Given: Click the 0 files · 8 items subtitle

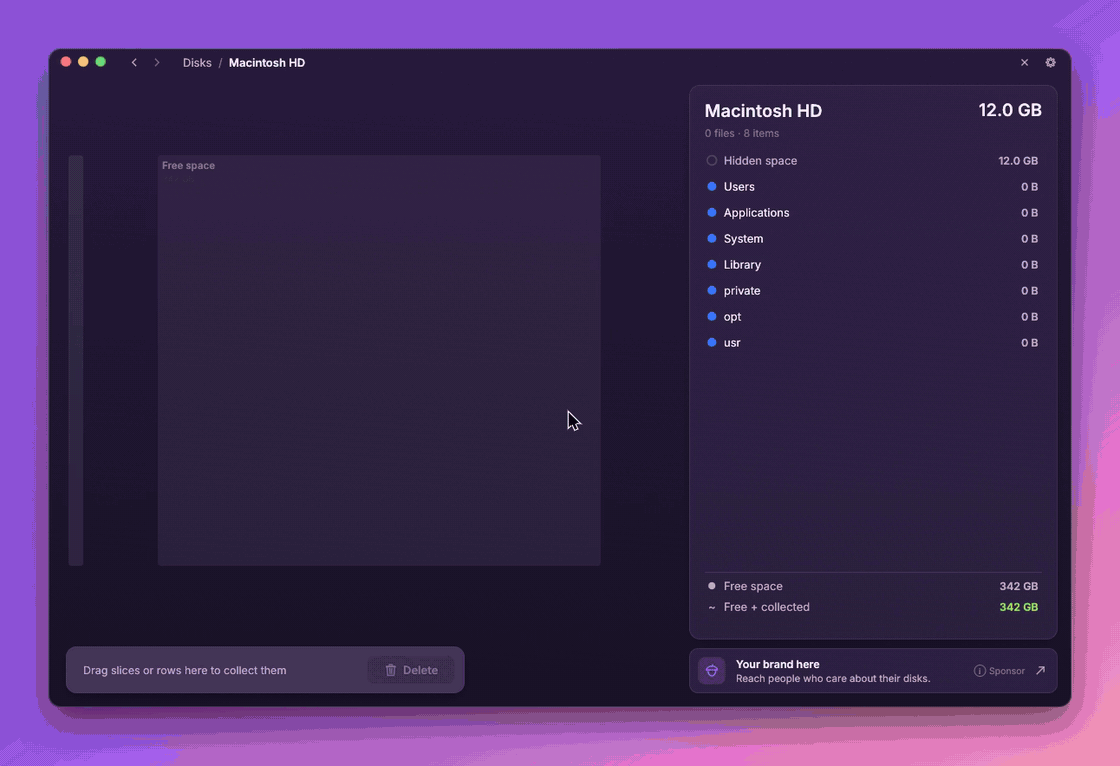Looking at the screenshot, I should click(741, 134).
